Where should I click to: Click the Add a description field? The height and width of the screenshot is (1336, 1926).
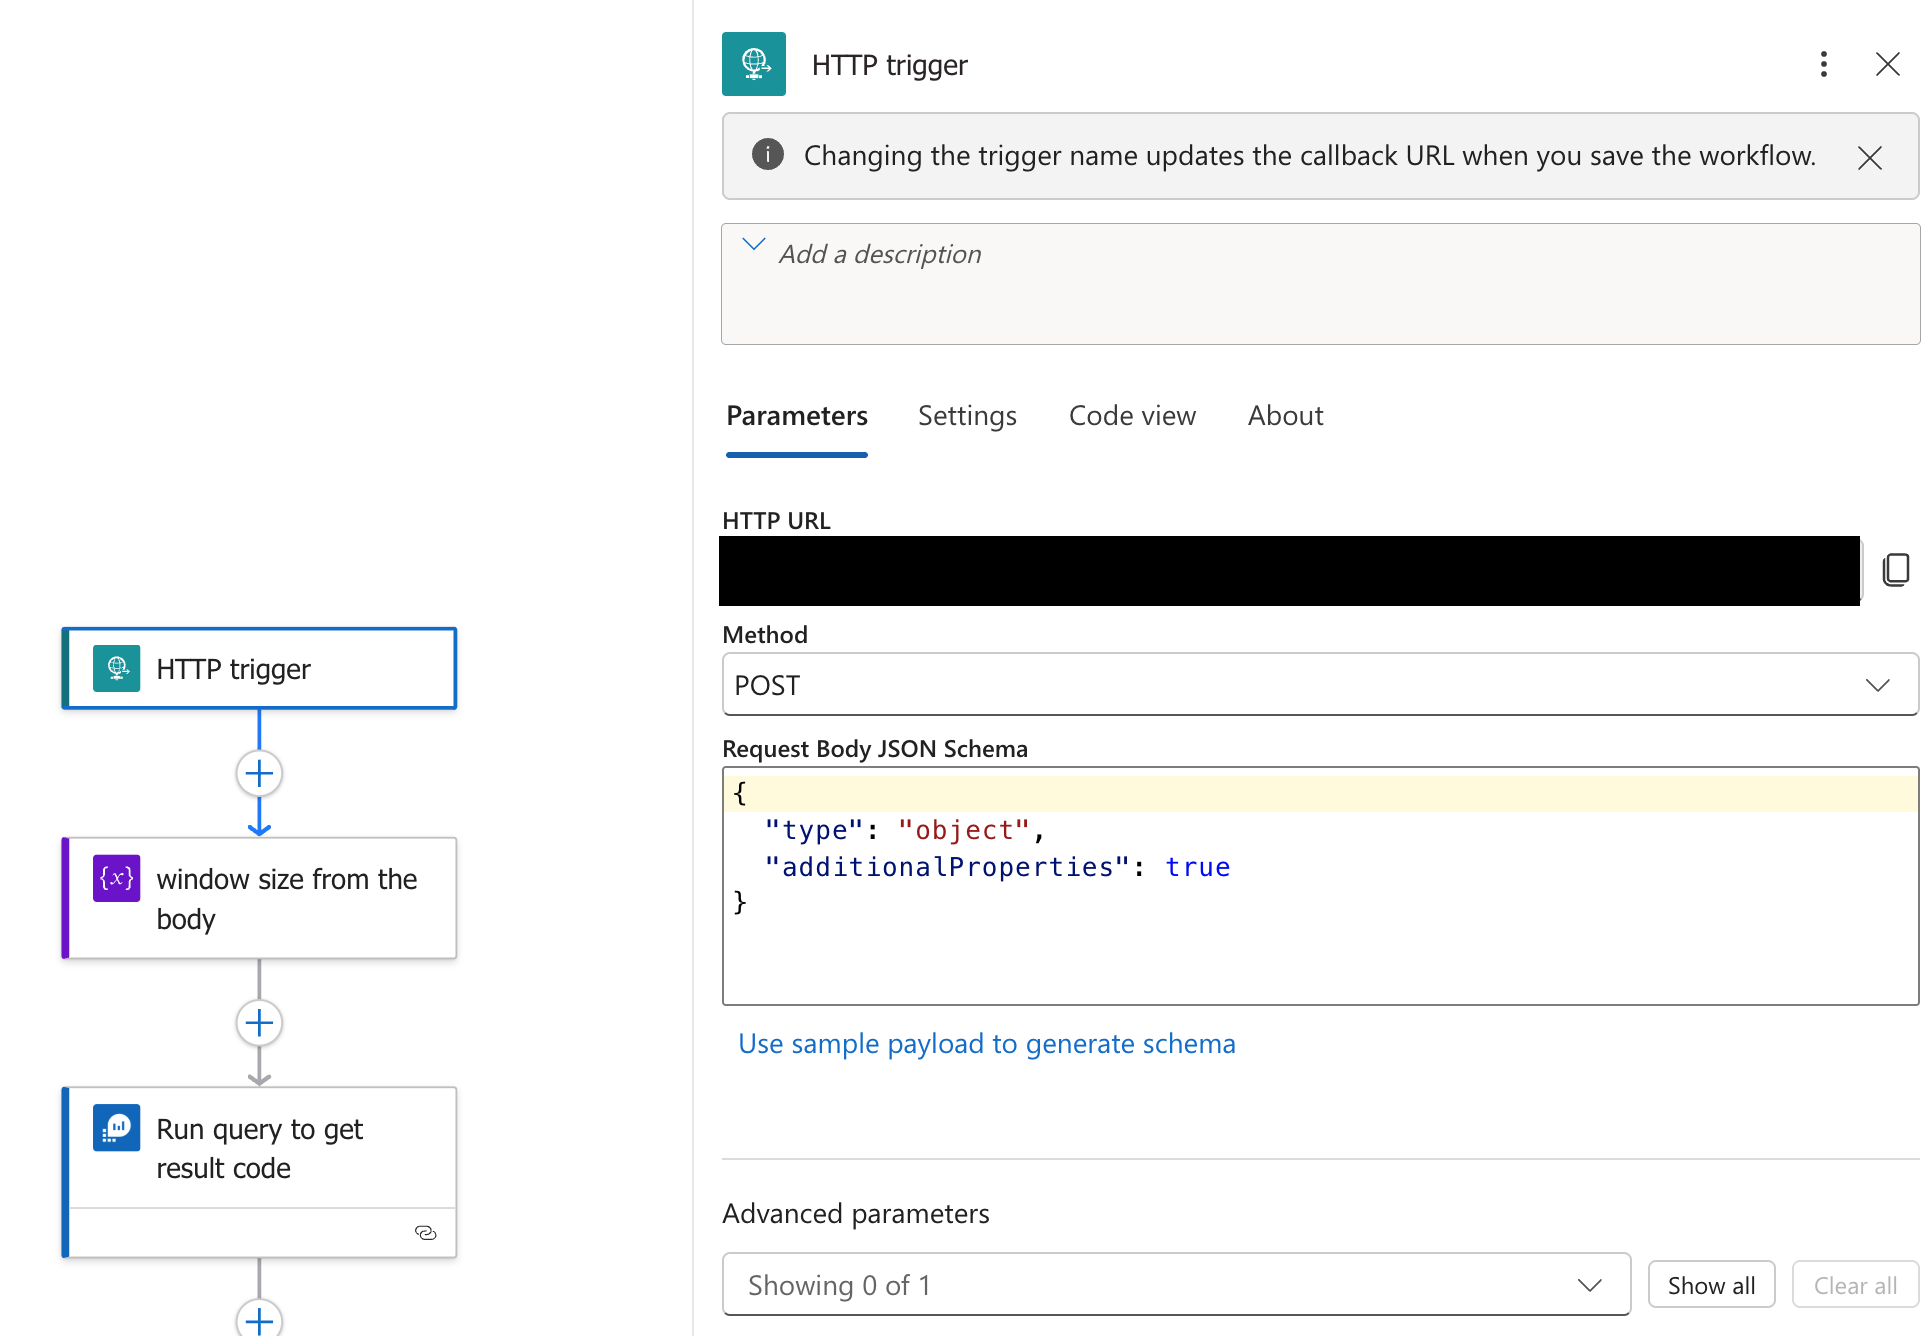tap(1320, 284)
